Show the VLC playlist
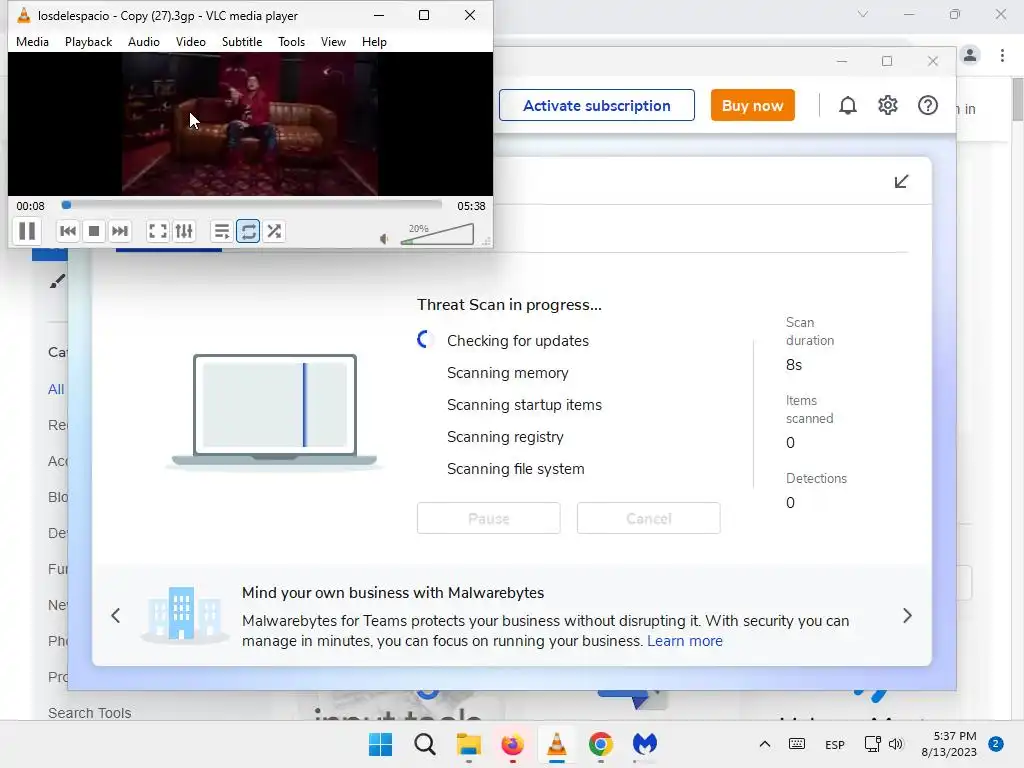This screenshot has width=1024, height=768. 221,231
